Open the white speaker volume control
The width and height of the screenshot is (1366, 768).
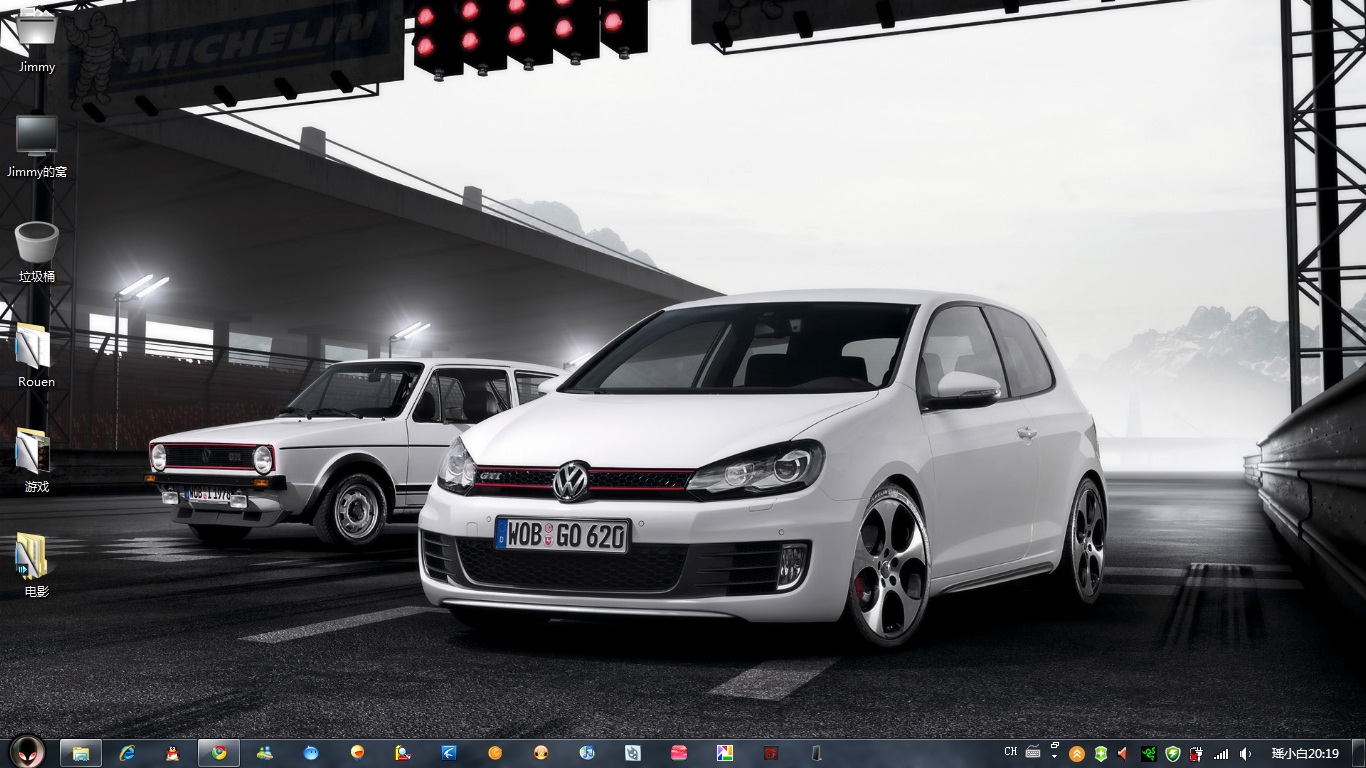pos(1245,754)
